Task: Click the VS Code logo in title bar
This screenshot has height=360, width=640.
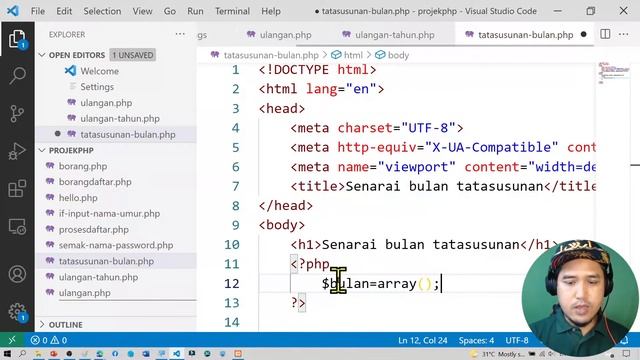Action: (x=13, y=11)
